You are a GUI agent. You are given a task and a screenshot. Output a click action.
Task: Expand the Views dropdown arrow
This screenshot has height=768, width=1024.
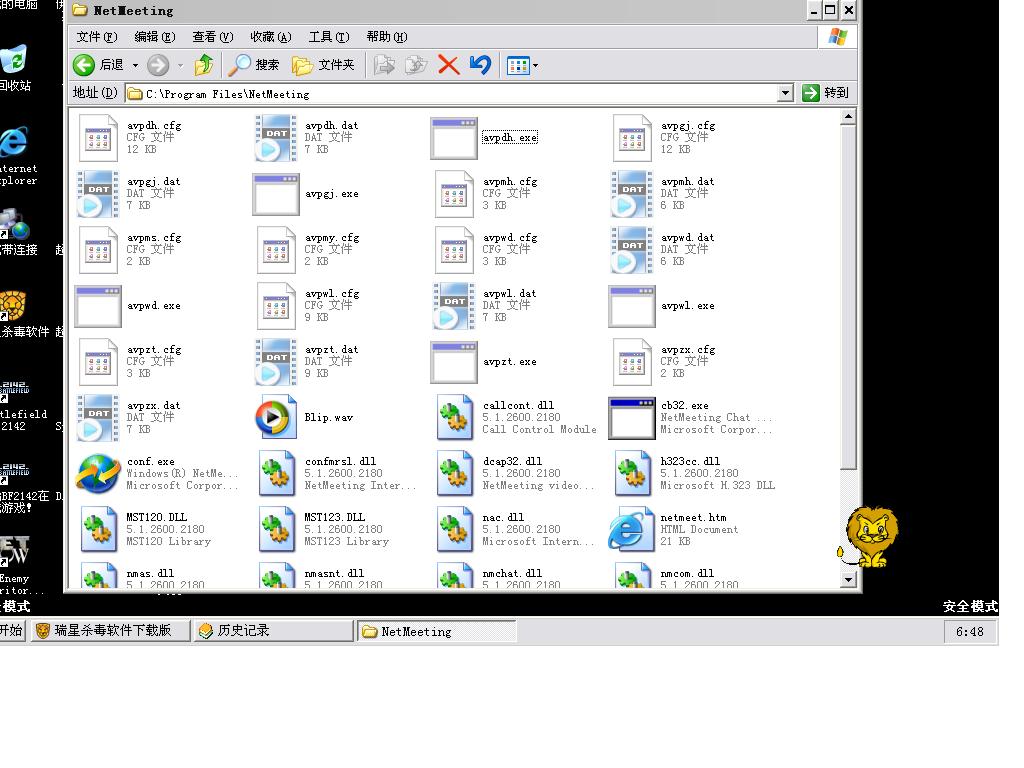coord(536,65)
